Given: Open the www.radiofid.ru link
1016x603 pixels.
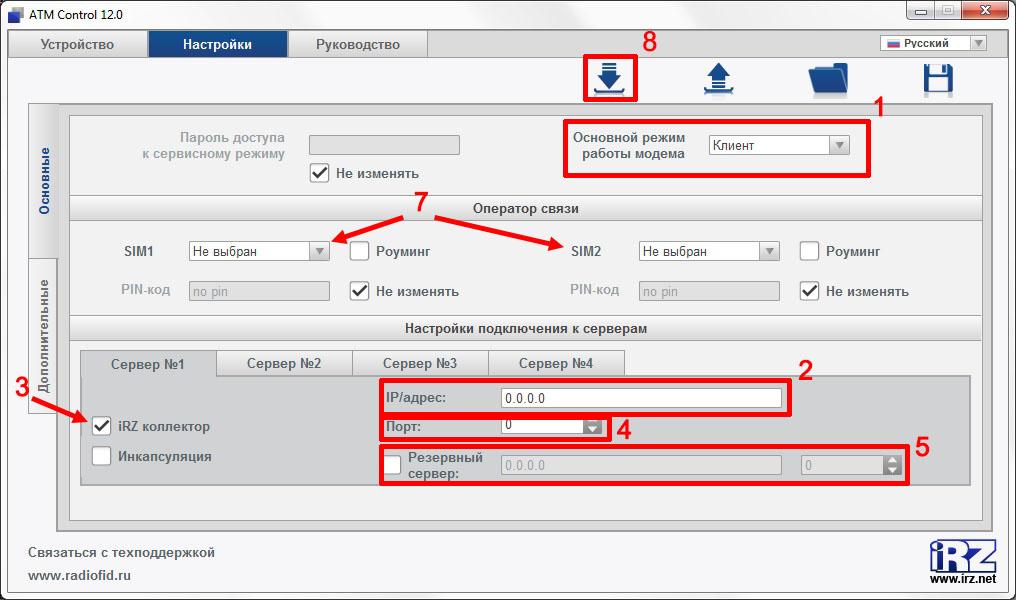Looking at the screenshot, I should [x=79, y=575].
